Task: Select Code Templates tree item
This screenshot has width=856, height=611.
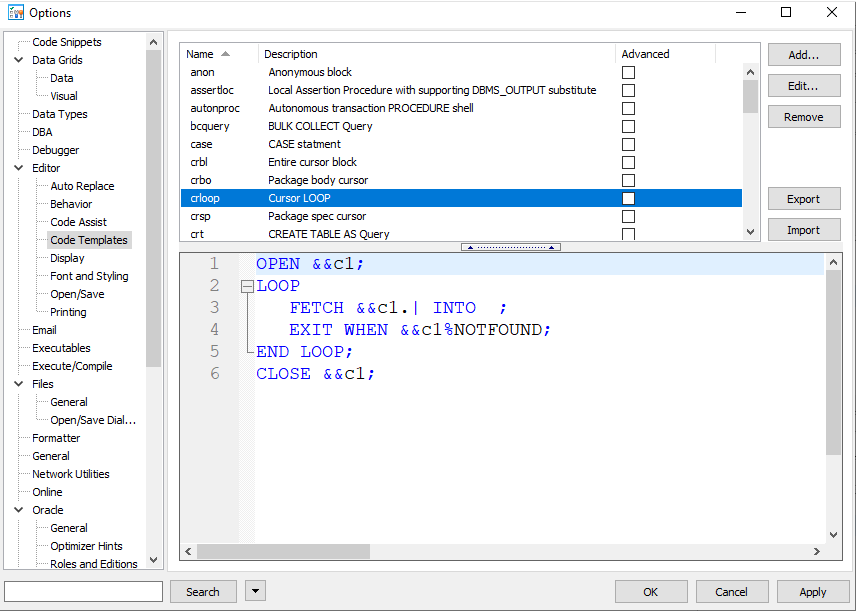Action: pyautogui.click(x=89, y=240)
